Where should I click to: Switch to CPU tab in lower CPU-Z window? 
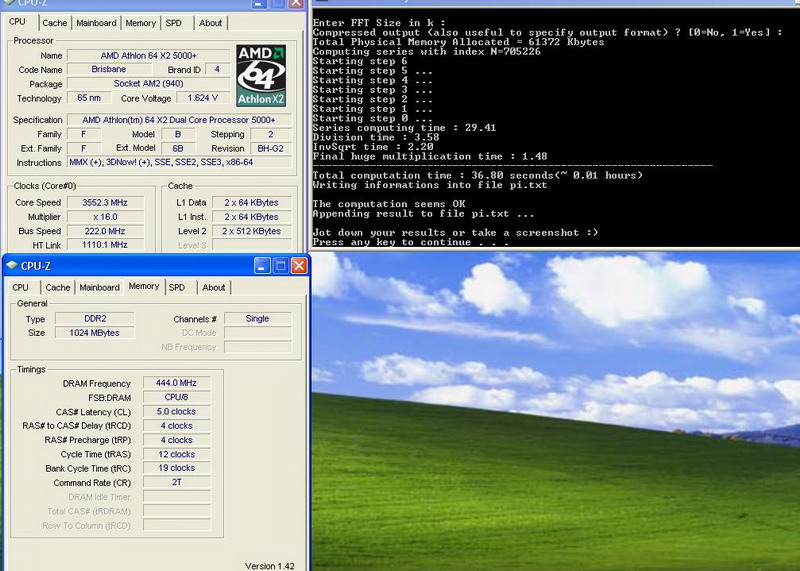pos(20,287)
